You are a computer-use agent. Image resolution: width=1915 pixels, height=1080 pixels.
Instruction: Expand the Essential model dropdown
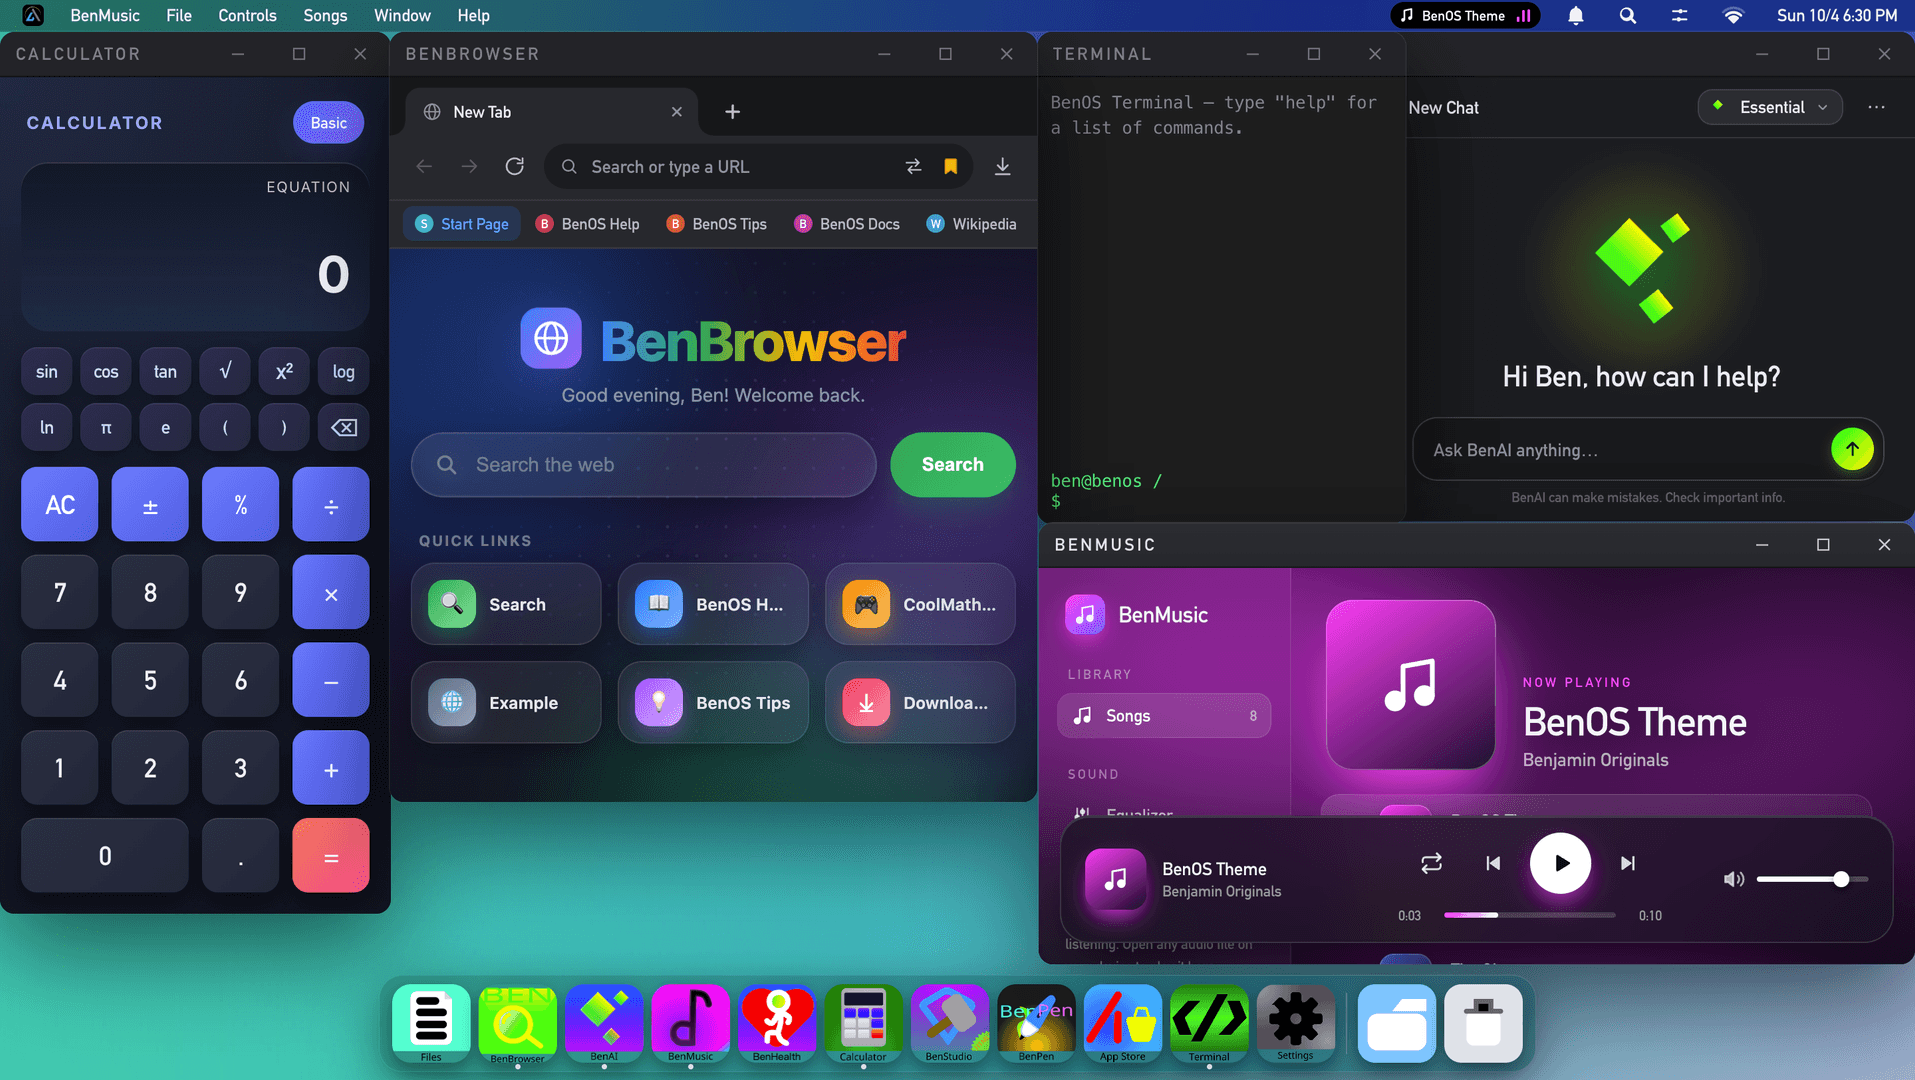(x=1770, y=107)
